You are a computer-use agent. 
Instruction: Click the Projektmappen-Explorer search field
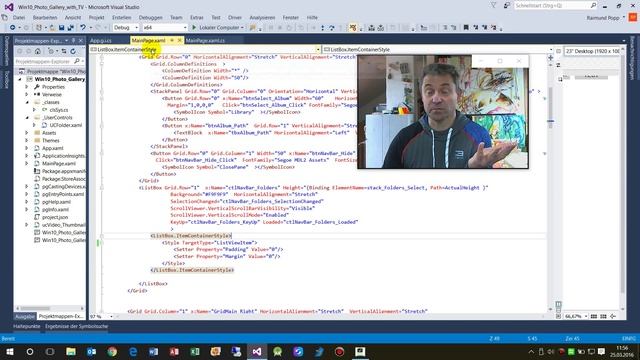point(45,61)
